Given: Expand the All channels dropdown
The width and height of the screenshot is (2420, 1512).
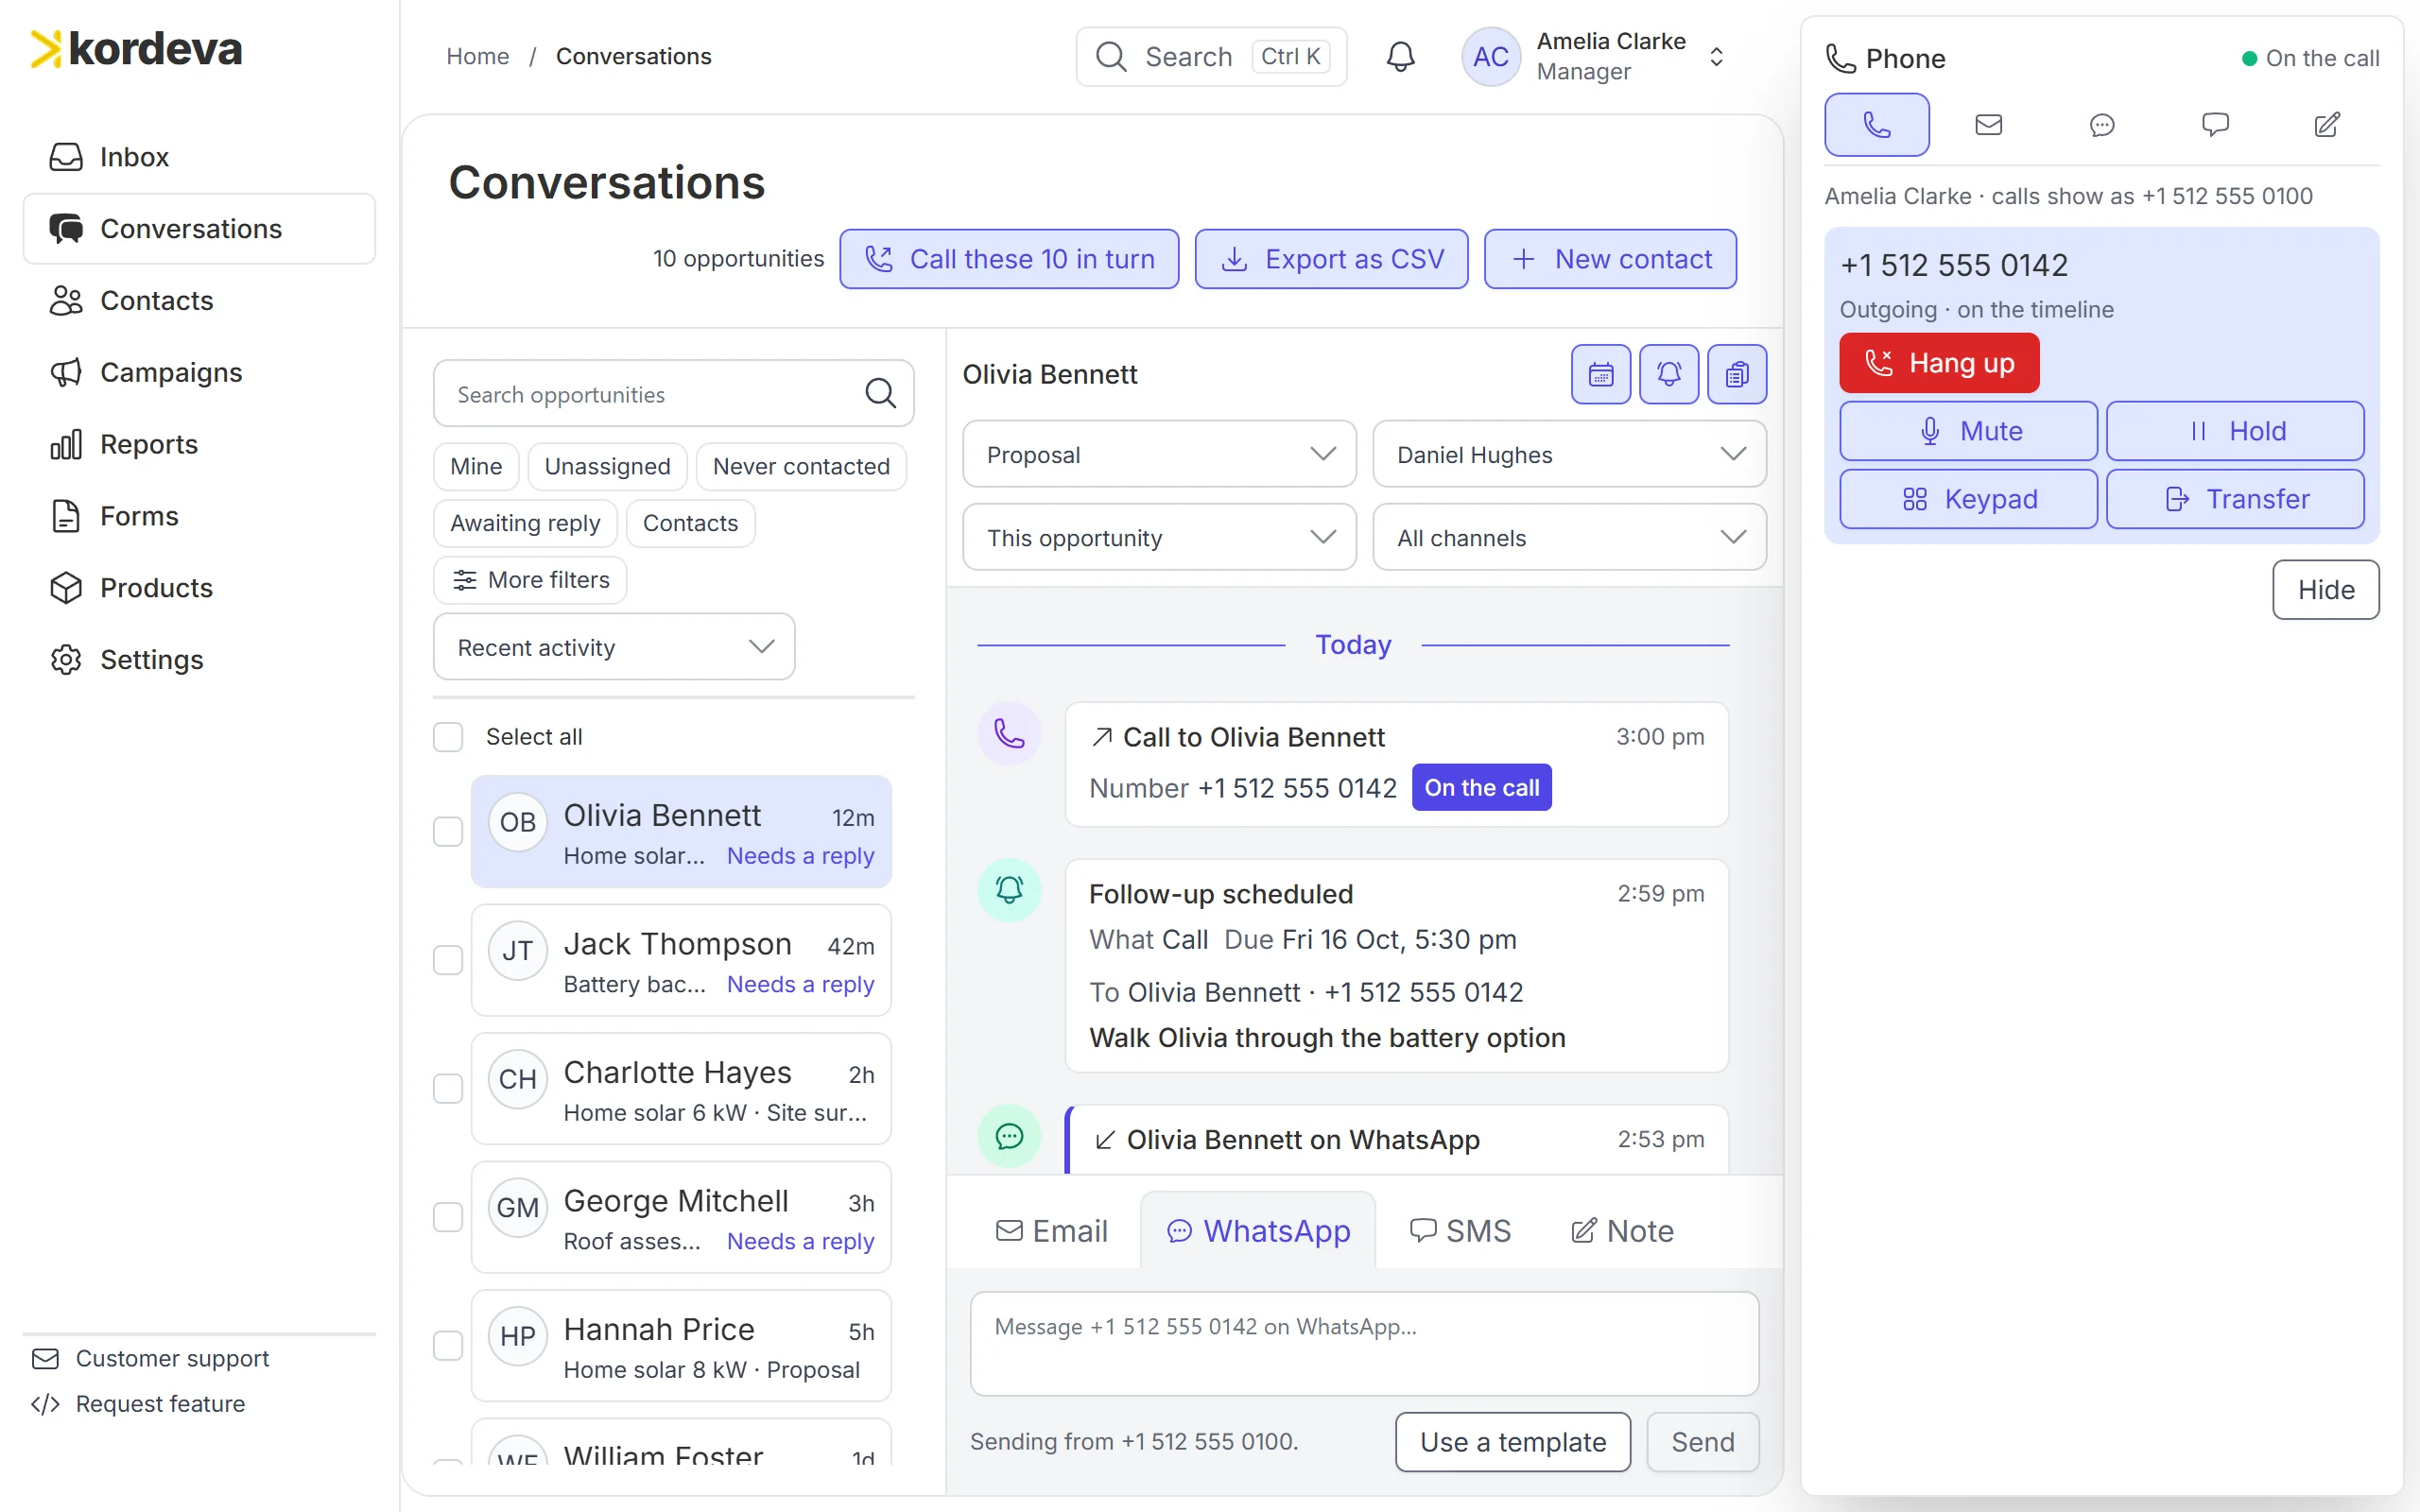Looking at the screenshot, I should point(1569,537).
